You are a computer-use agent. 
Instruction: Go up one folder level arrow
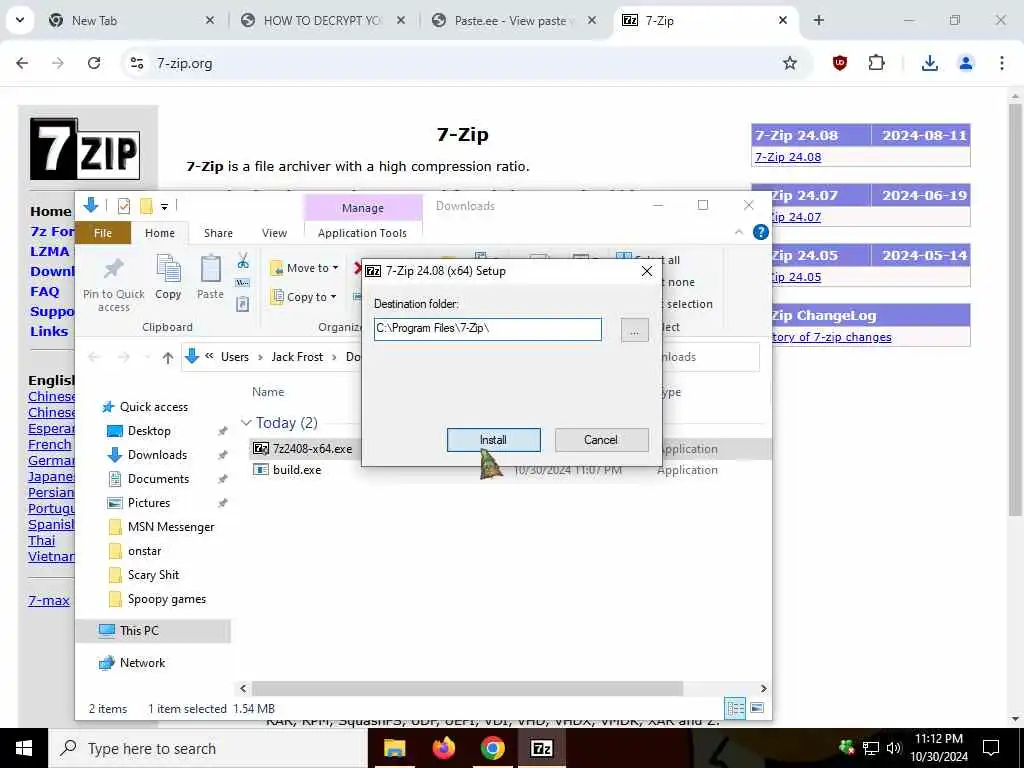click(x=168, y=357)
